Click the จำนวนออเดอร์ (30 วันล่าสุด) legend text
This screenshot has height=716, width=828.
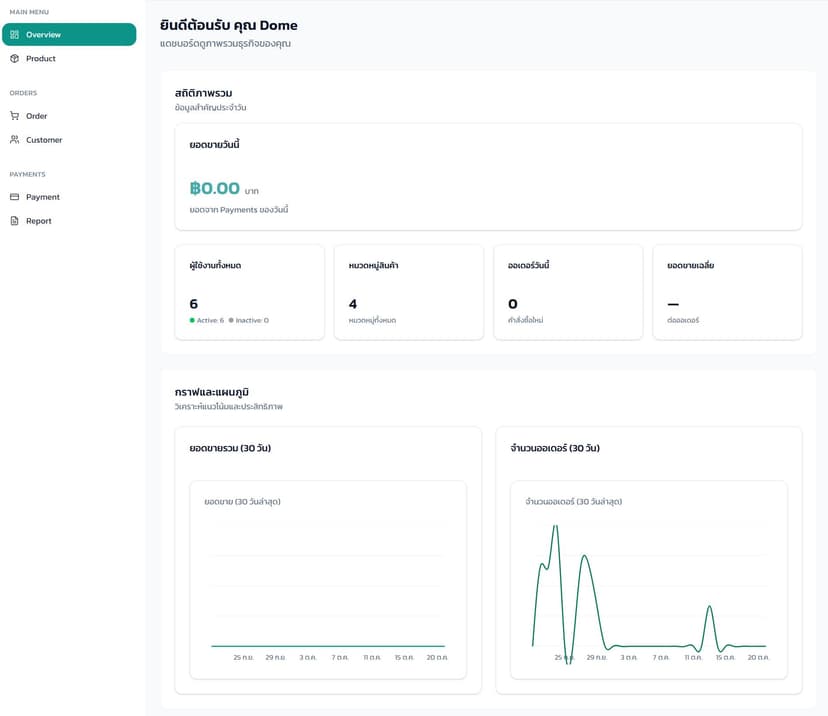pos(573,501)
